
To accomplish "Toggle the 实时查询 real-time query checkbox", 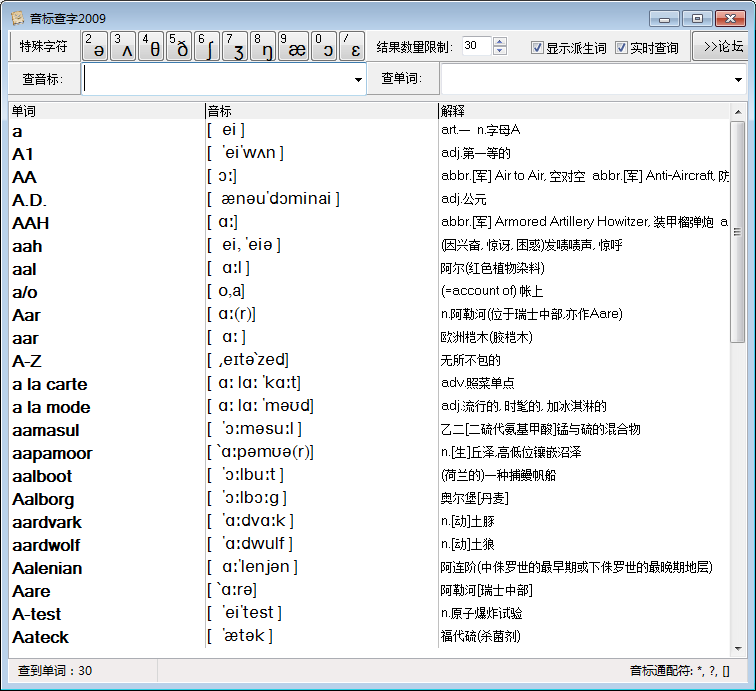I will tap(647, 48).
